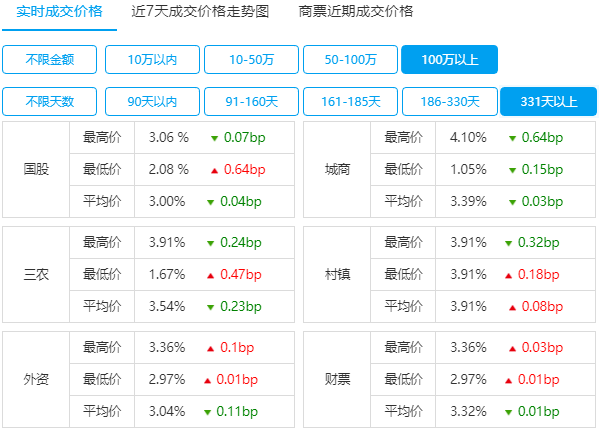Click 外资 average price 3.04%
This screenshot has width=600, height=432.
(167, 411)
